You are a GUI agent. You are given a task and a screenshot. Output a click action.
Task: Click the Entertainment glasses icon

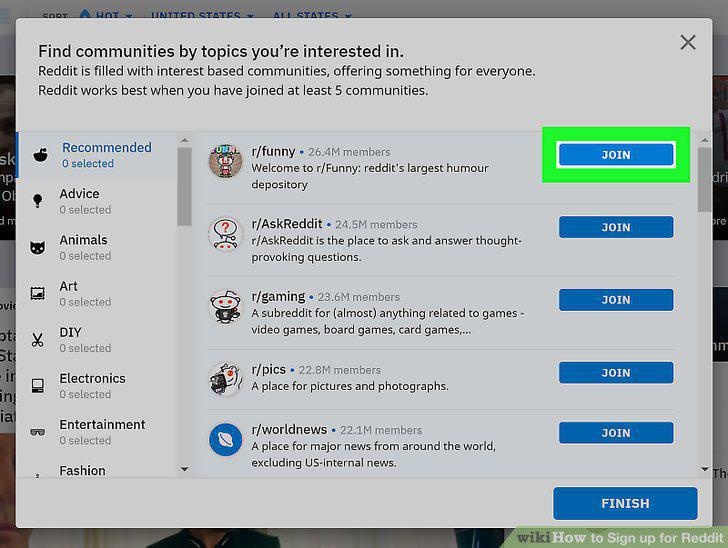(38, 432)
